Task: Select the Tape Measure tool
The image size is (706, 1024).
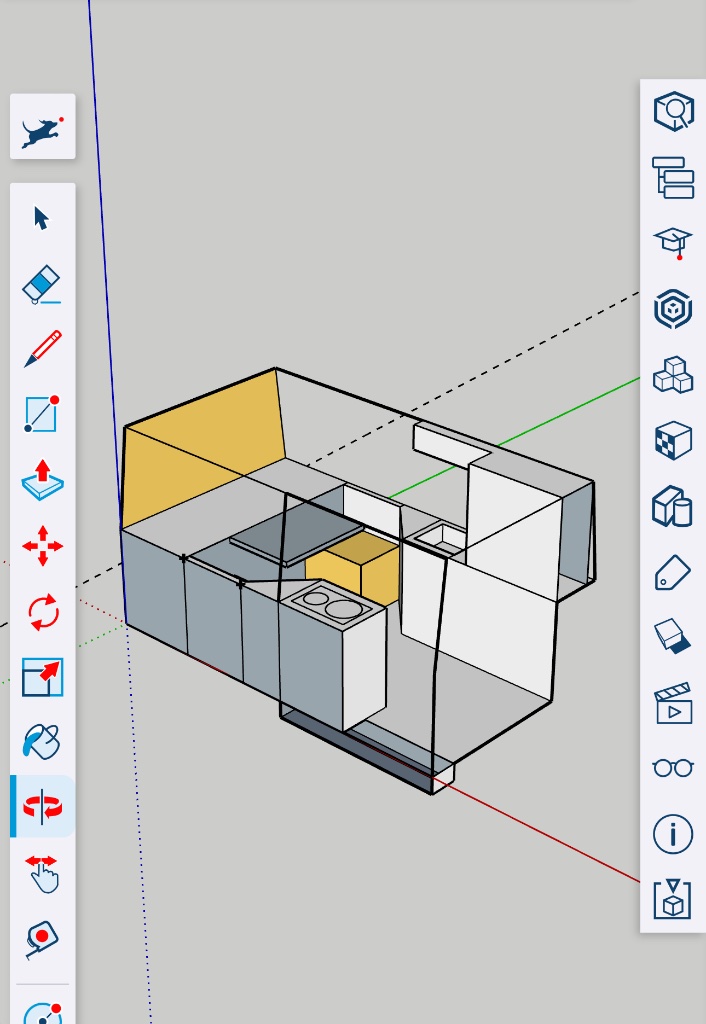Action: click(42, 938)
